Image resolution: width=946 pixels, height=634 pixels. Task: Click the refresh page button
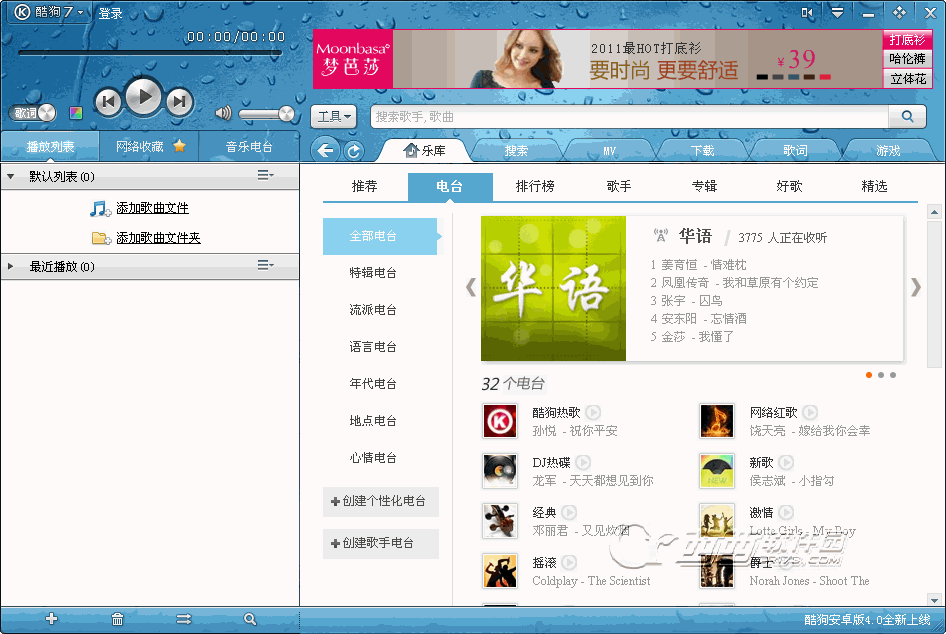pyautogui.click(x=354, y=151)
